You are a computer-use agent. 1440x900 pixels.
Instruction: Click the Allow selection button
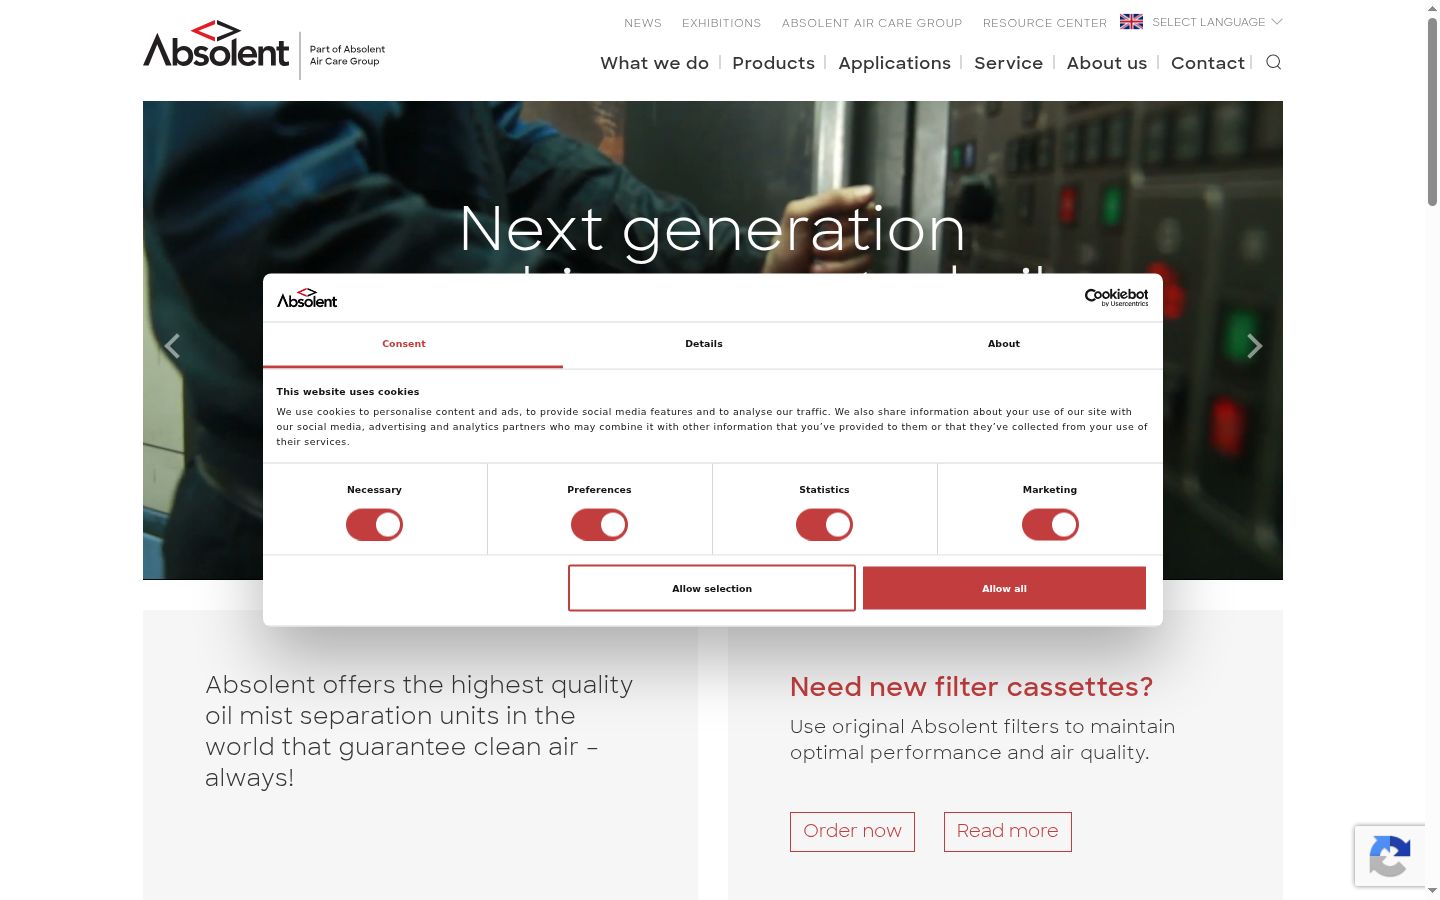[712, 588]
